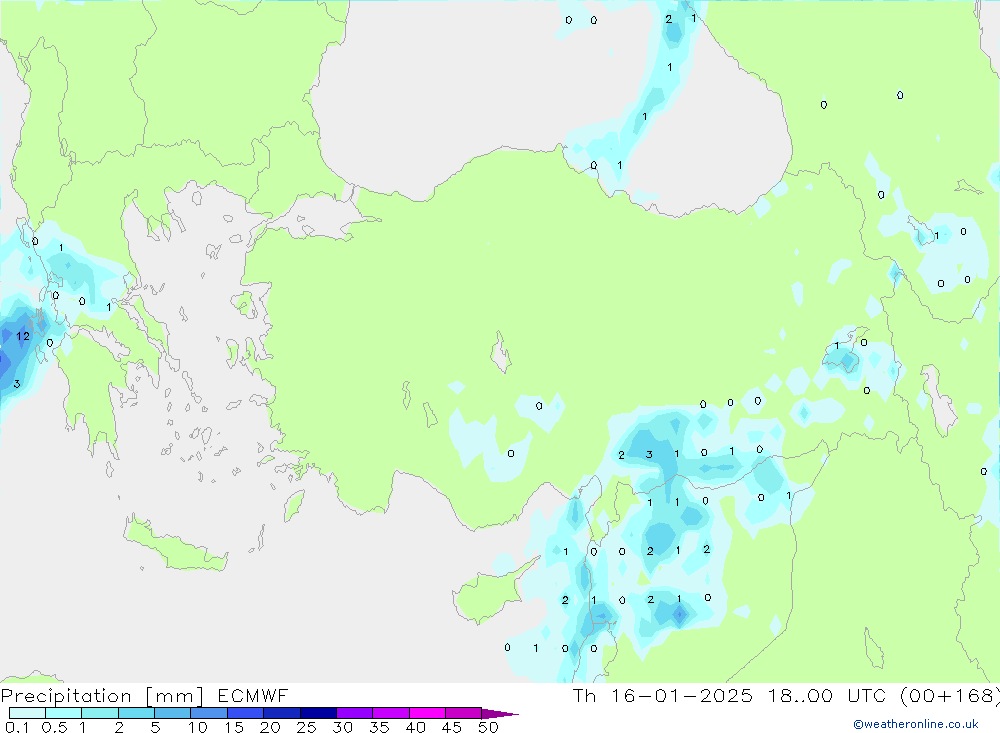Select the 0.5–1 mm legend color
Image resolution: width=1000 pixels, height=733 pixels.
tap(63, 713)
